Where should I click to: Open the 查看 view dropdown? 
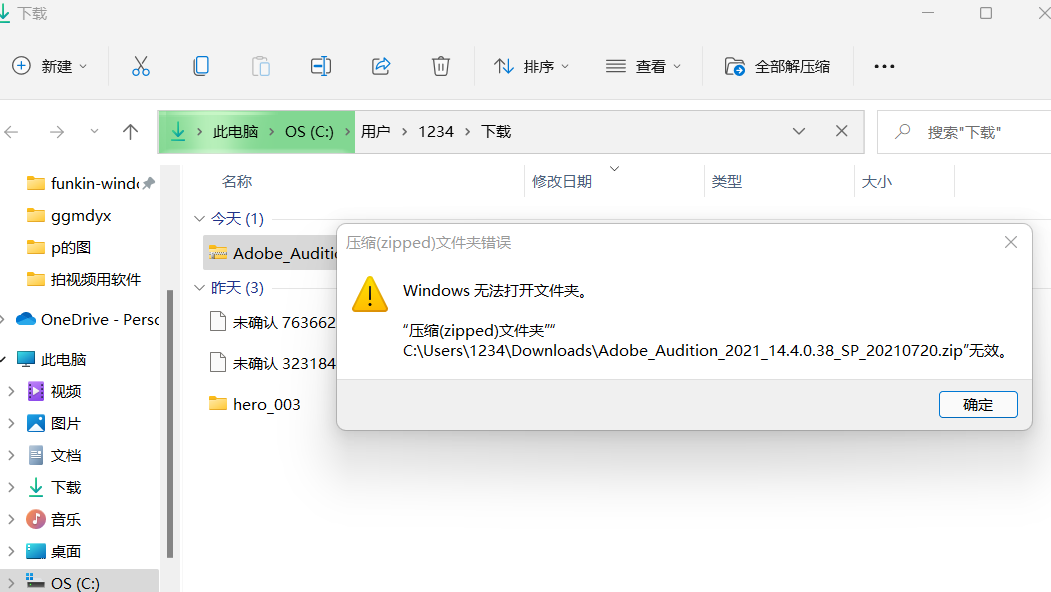643,66
